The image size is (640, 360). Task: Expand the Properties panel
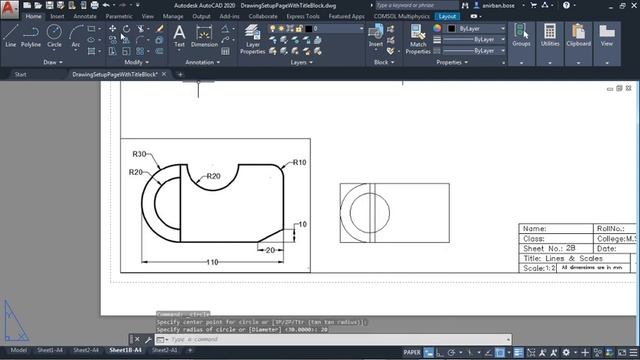(x=452, y=62)
